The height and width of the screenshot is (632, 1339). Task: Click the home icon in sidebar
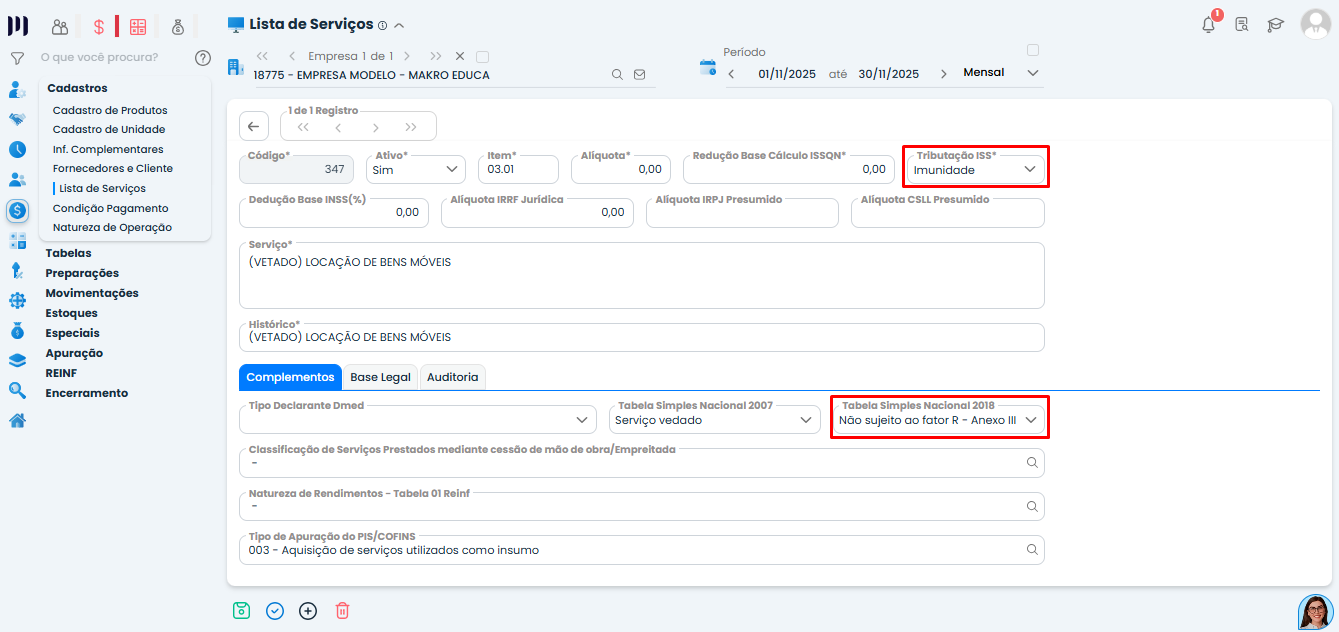[17, 420]
